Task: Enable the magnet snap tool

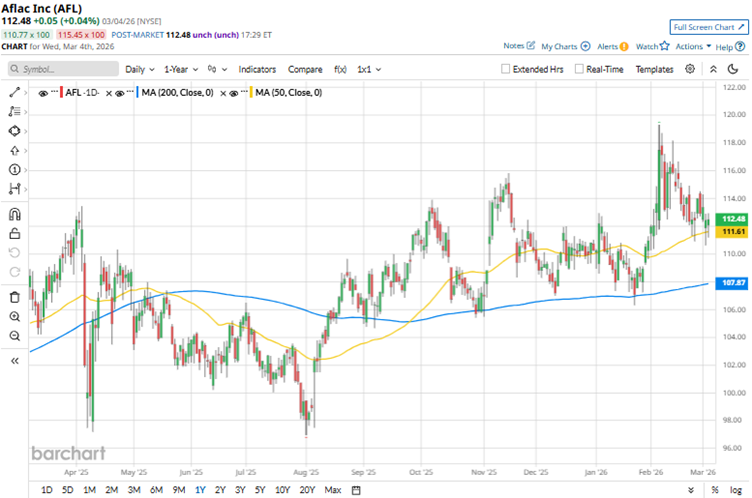Action: (x=14, y=213)
